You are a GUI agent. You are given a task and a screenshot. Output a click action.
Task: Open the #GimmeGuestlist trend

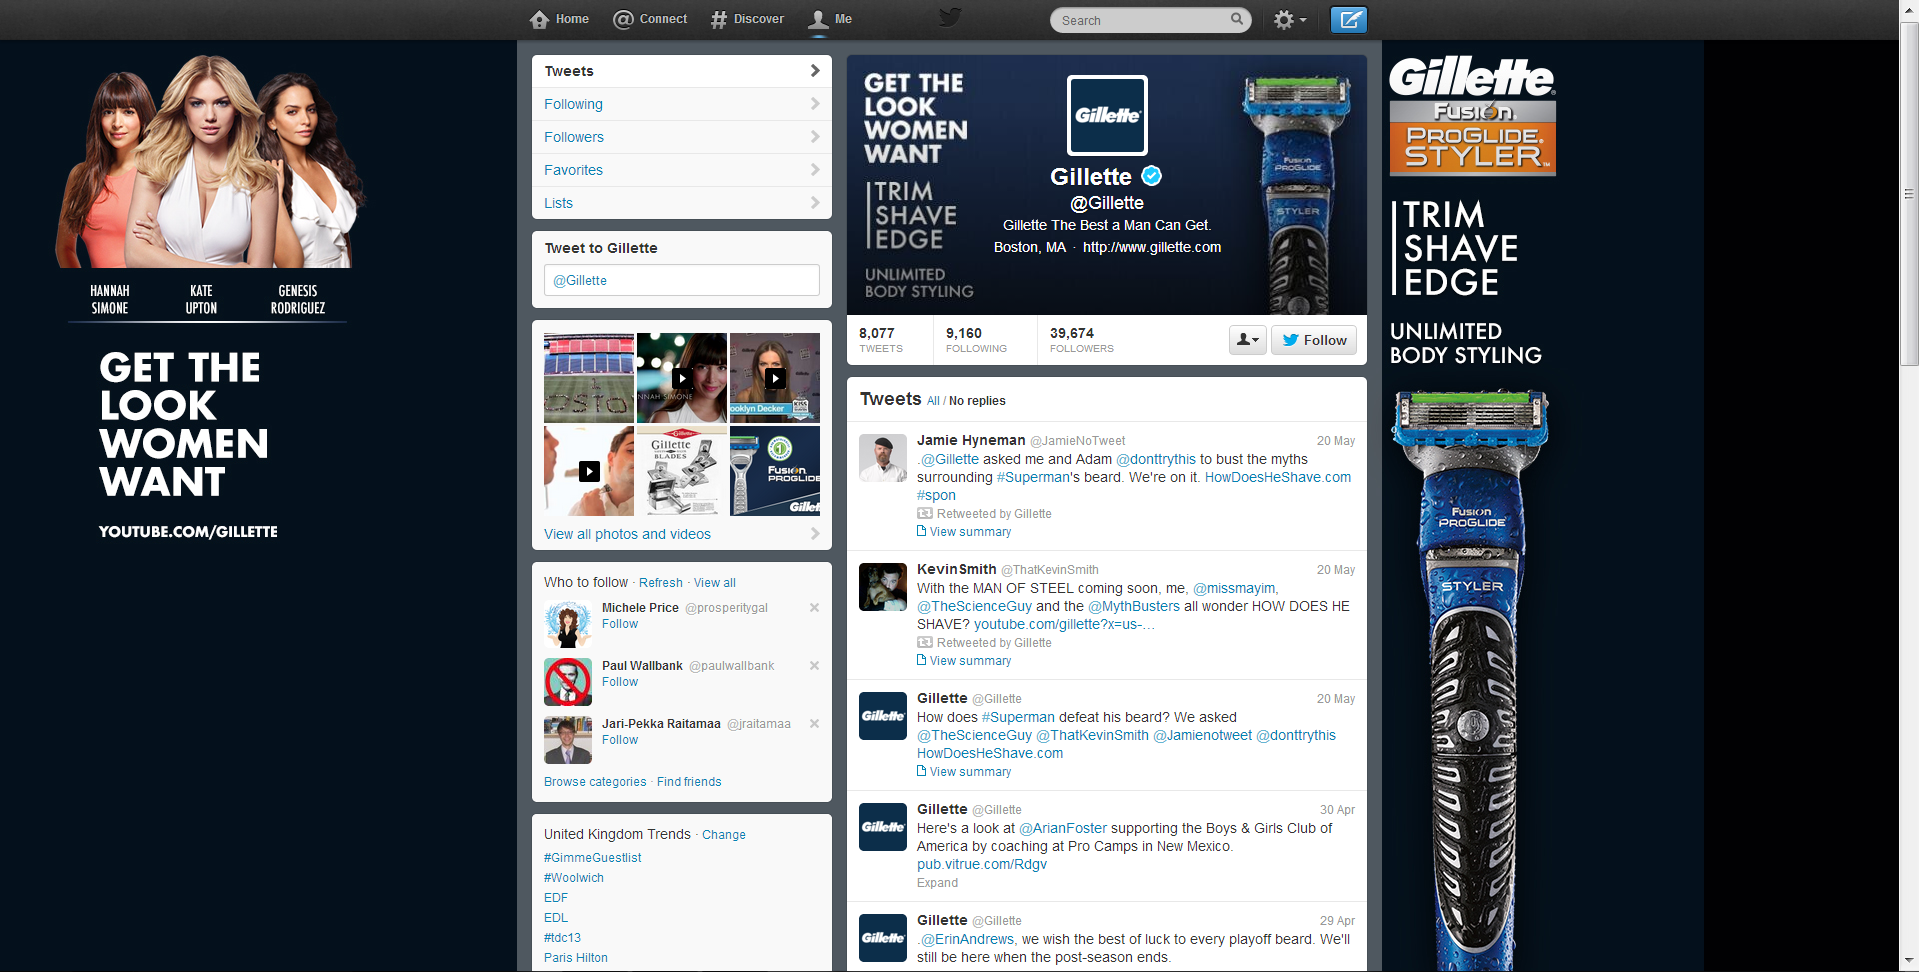click(x=593, y=858)
